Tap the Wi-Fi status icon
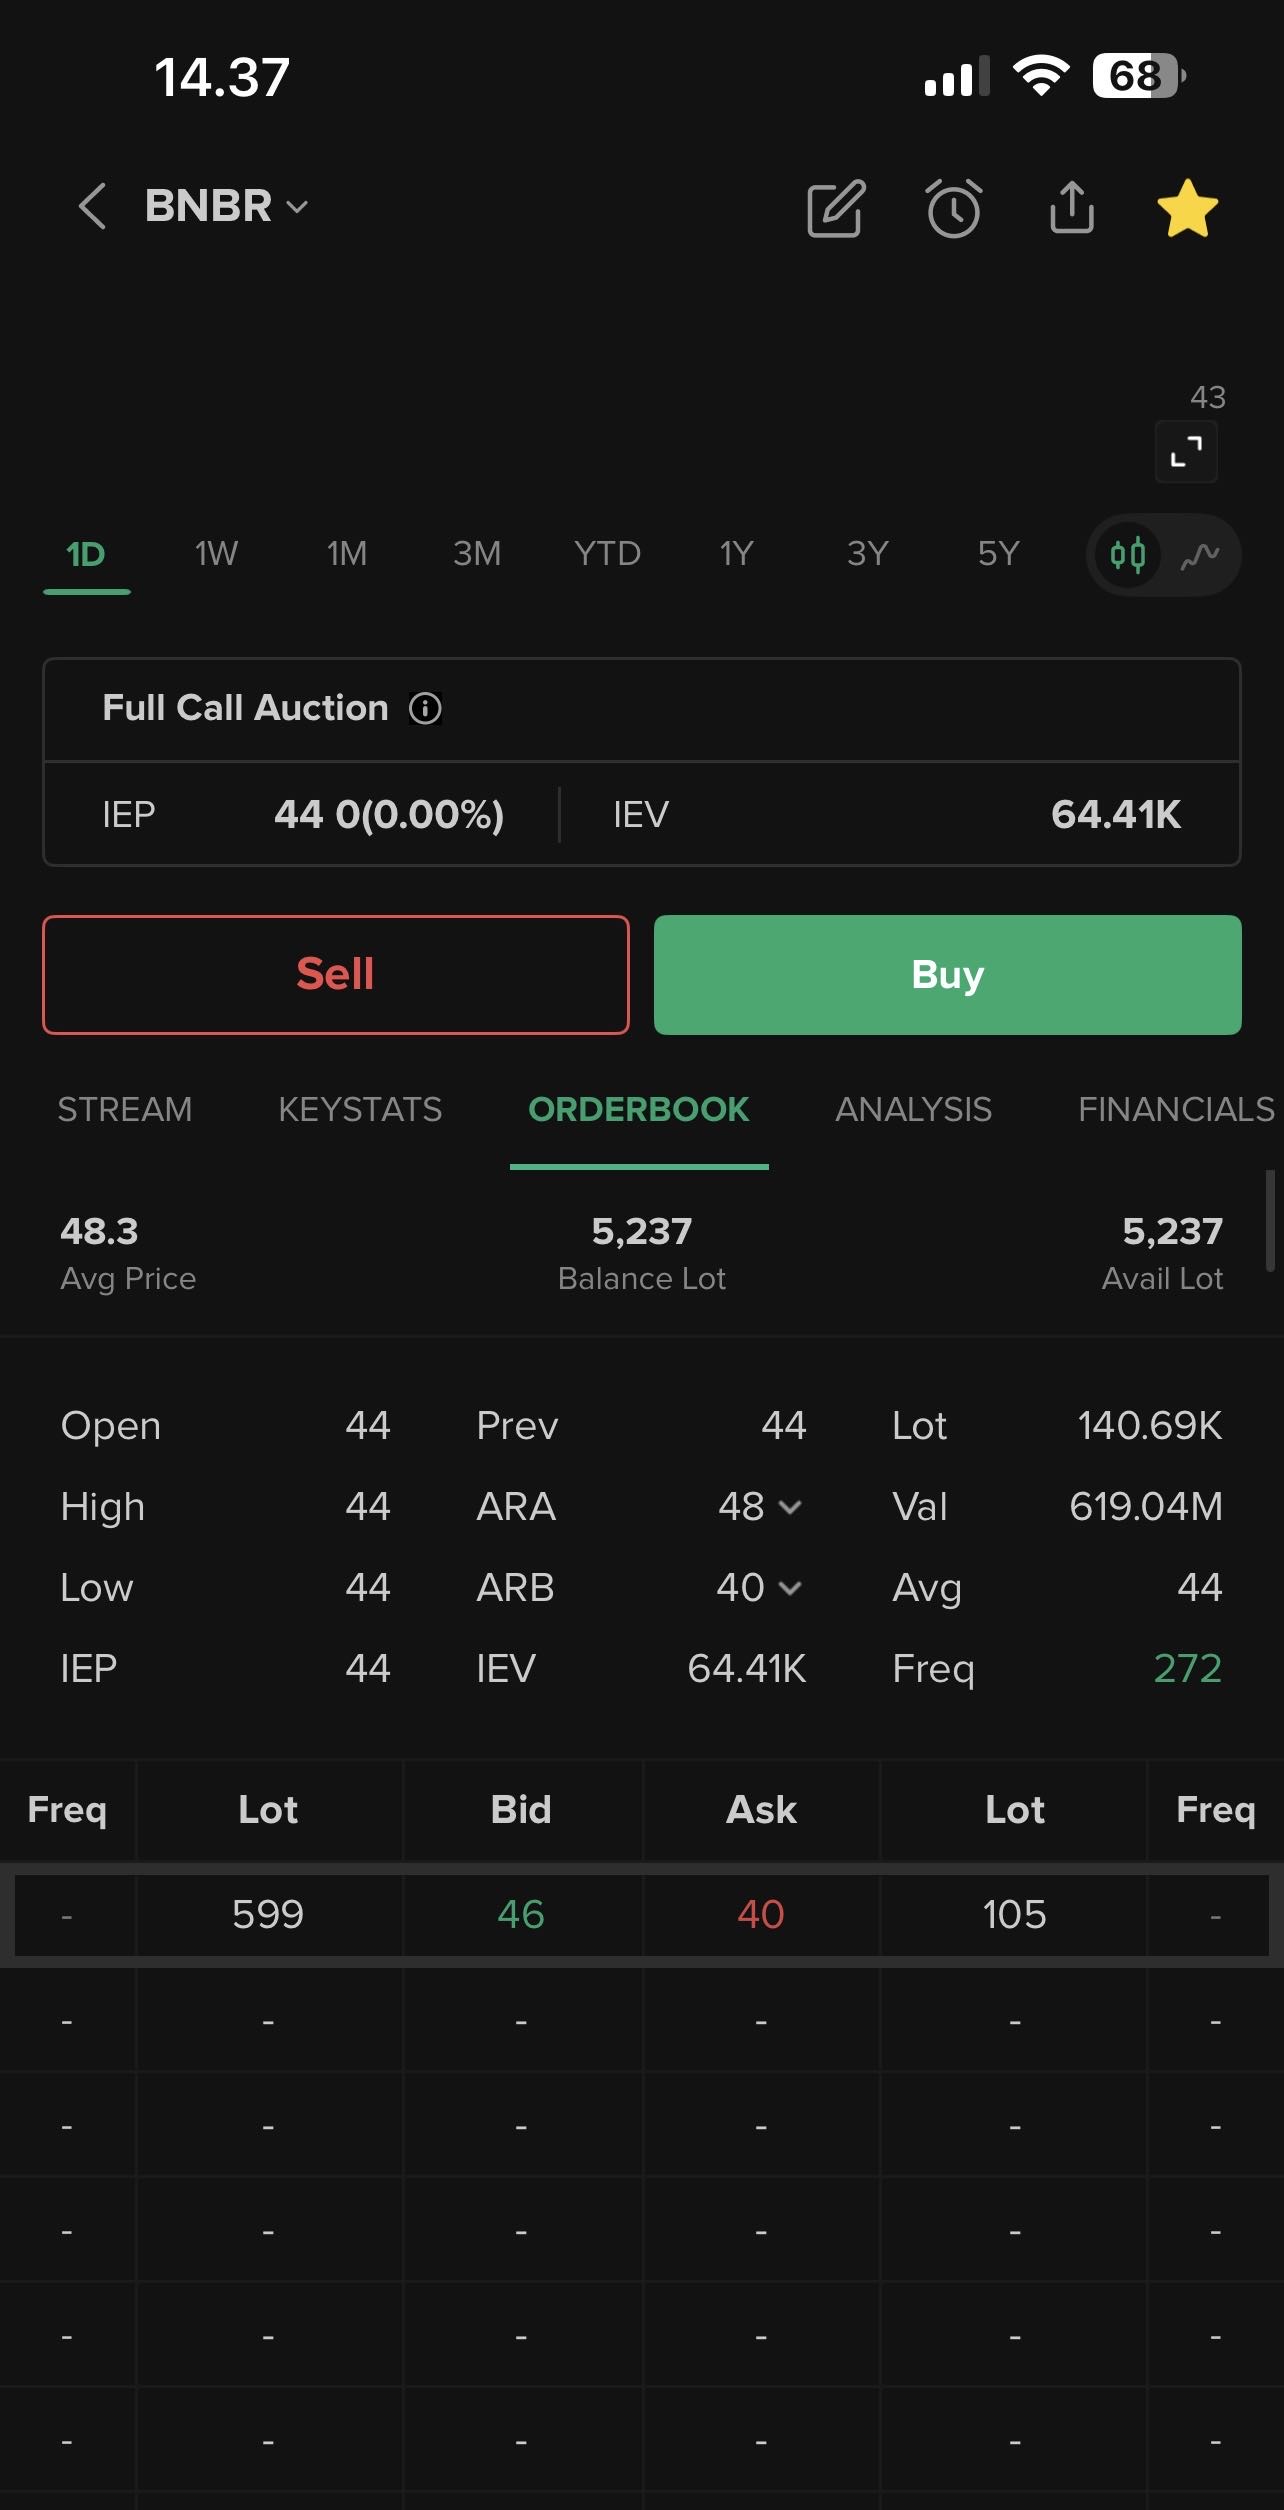This screenshot has width=1284, height=2510. 1041,76
